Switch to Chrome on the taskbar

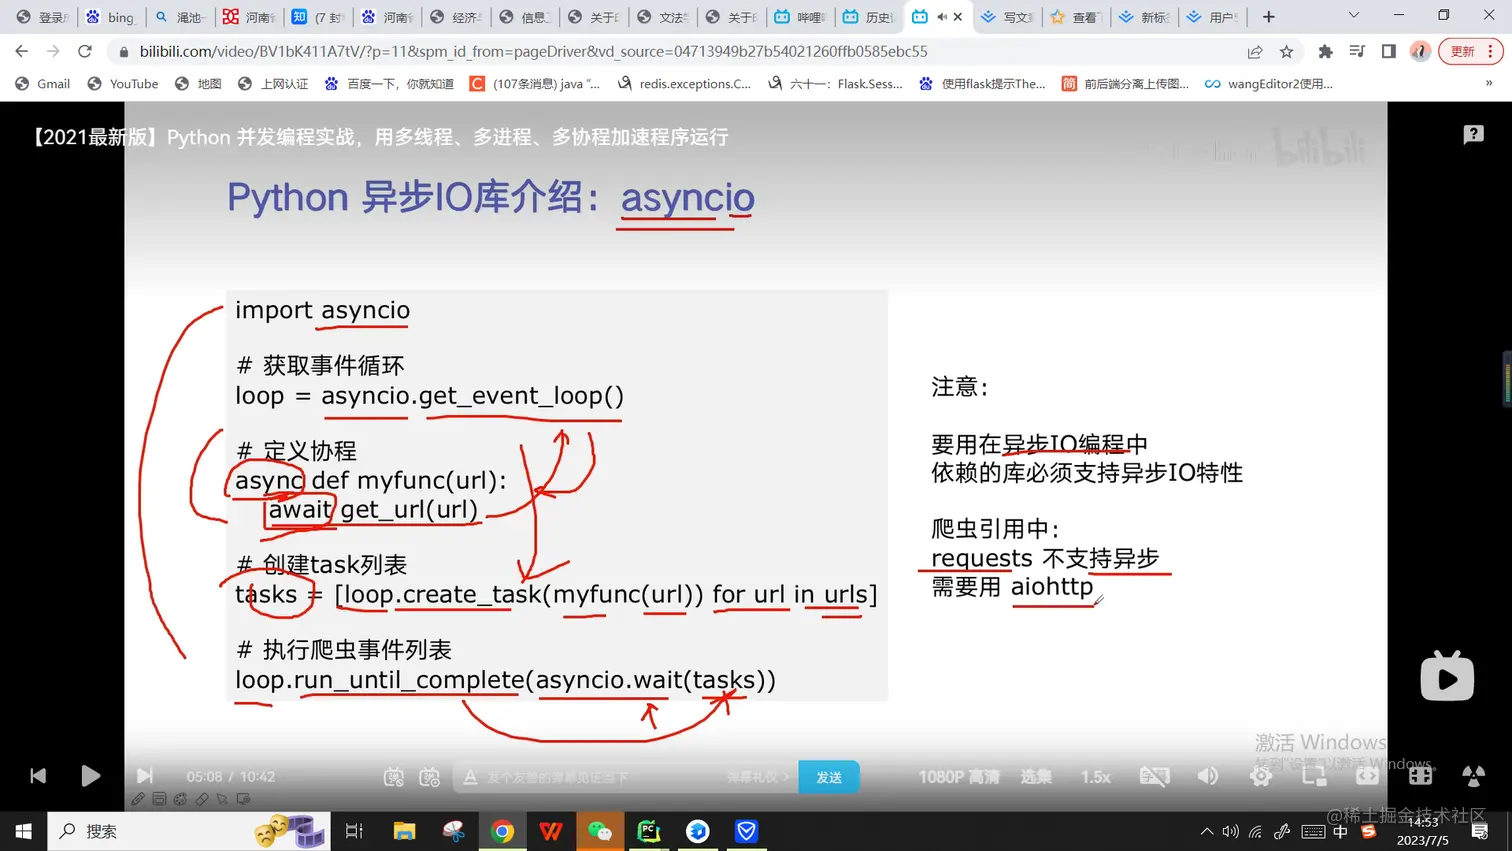[x=502, y=831]
